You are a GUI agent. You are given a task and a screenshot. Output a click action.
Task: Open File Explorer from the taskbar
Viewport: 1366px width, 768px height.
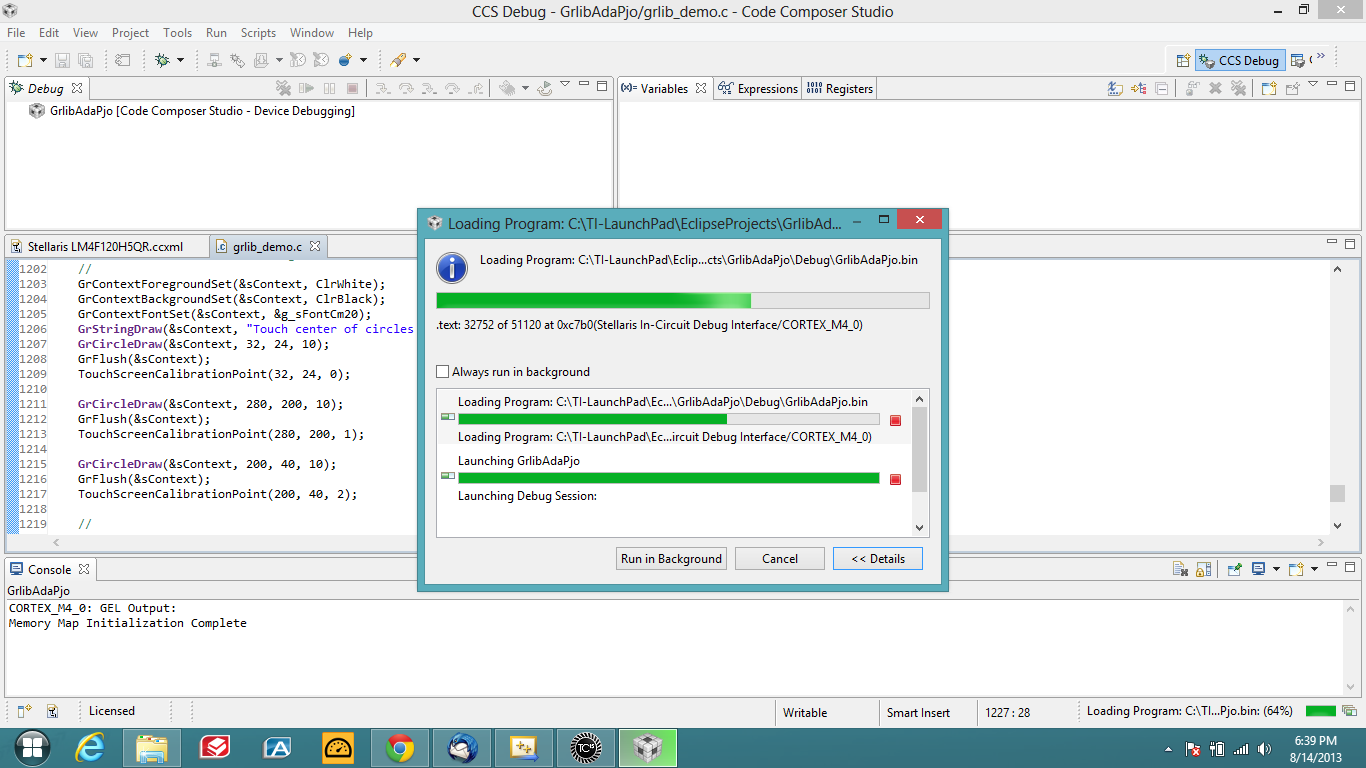coord(152,748)
